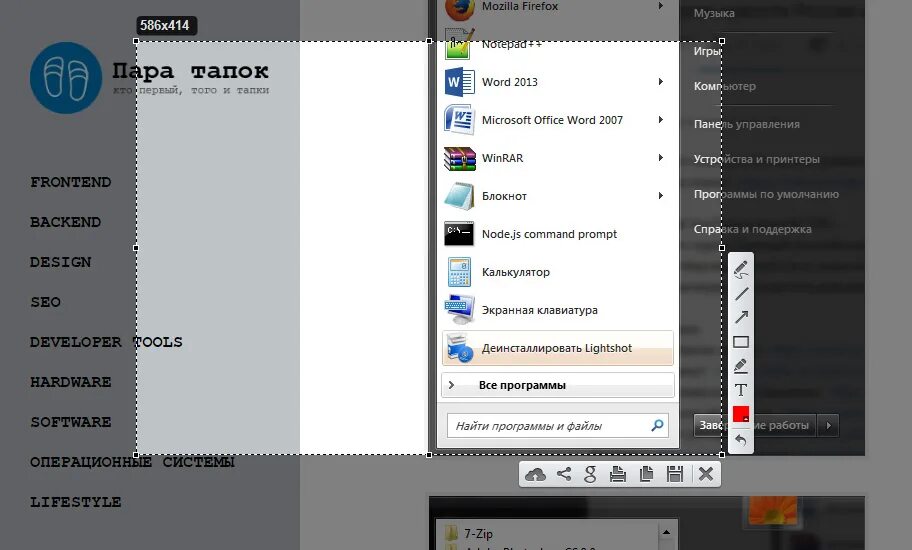Screen dimensions: 912x550
Task: Open Калькулятор menu entry
Action: pos(558,272)
